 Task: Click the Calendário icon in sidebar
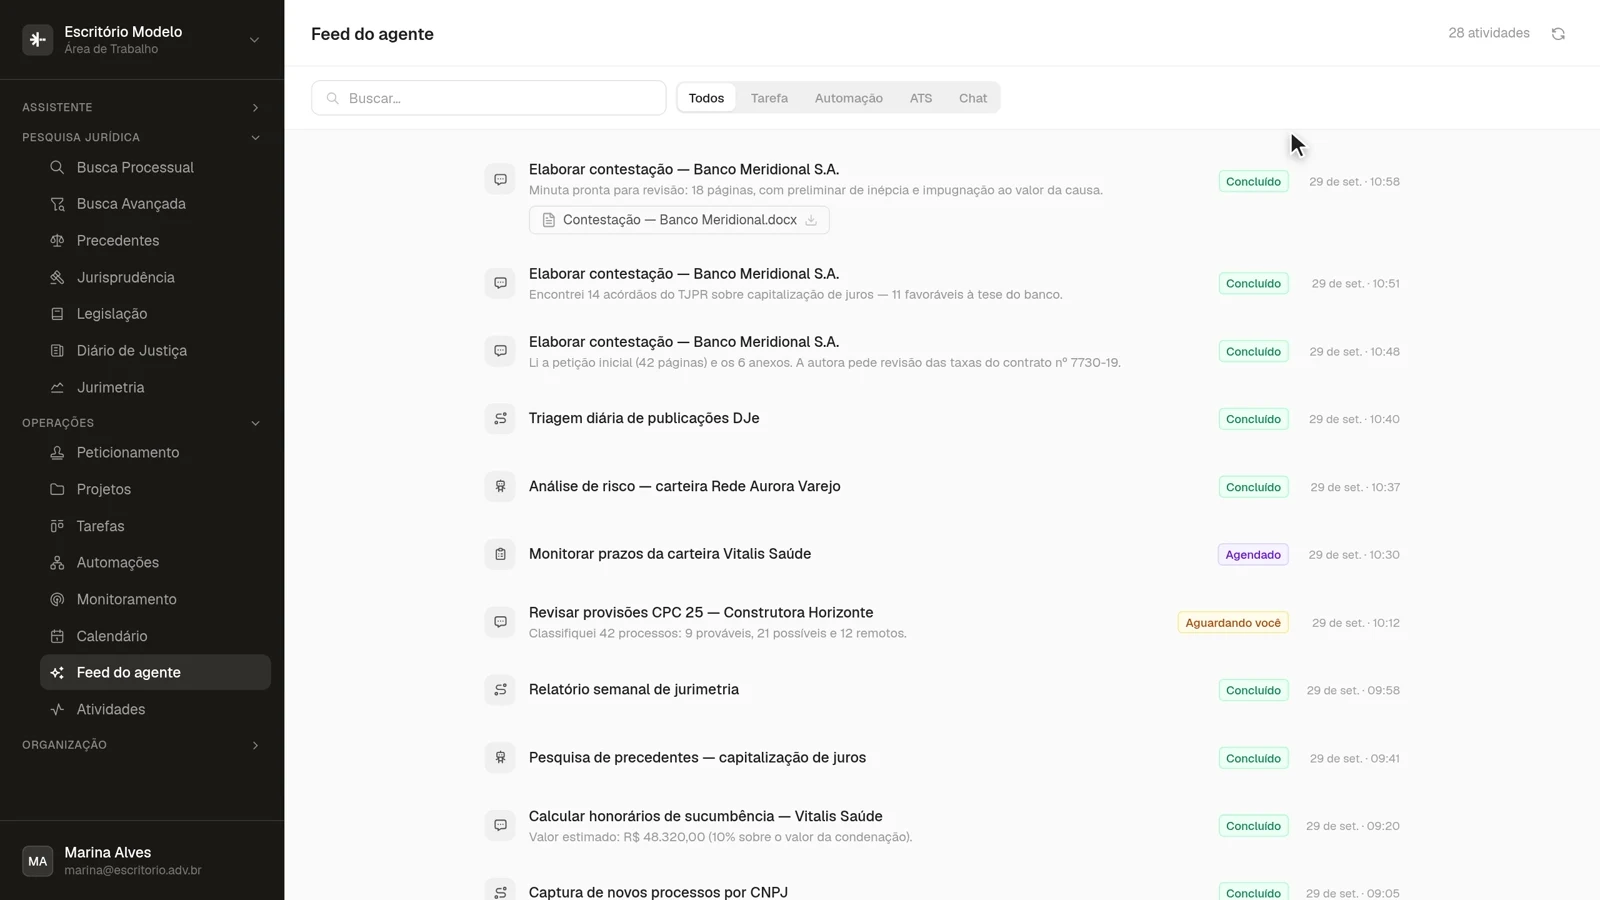pos(57,636)
